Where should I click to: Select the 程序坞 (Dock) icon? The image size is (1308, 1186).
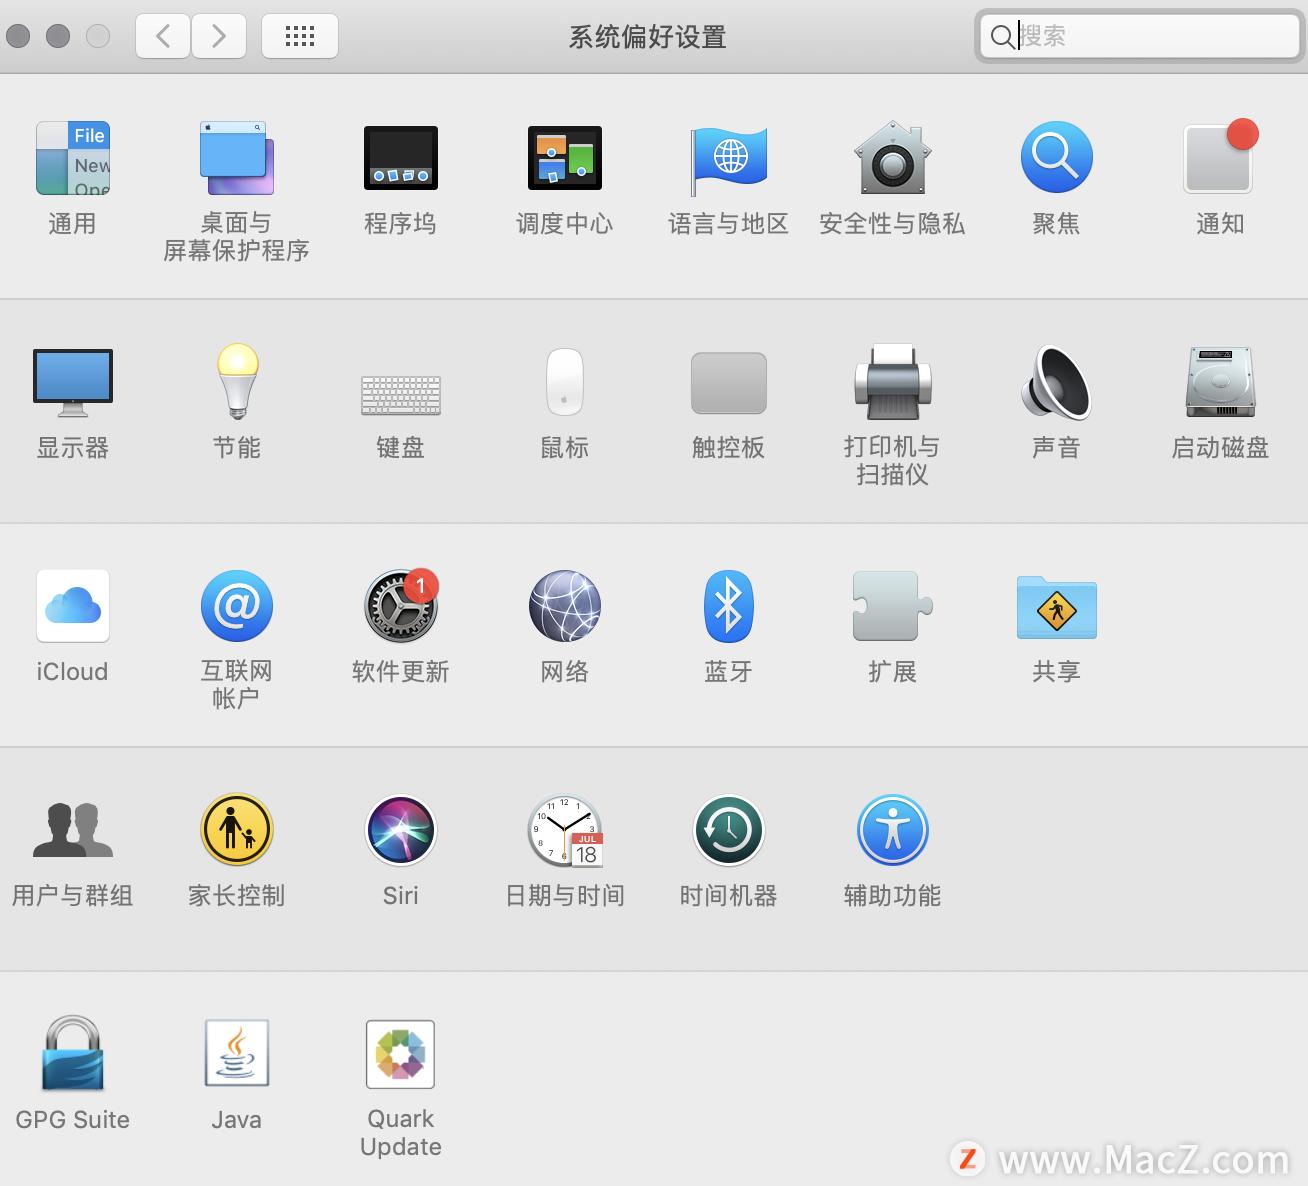click(400, 157)
